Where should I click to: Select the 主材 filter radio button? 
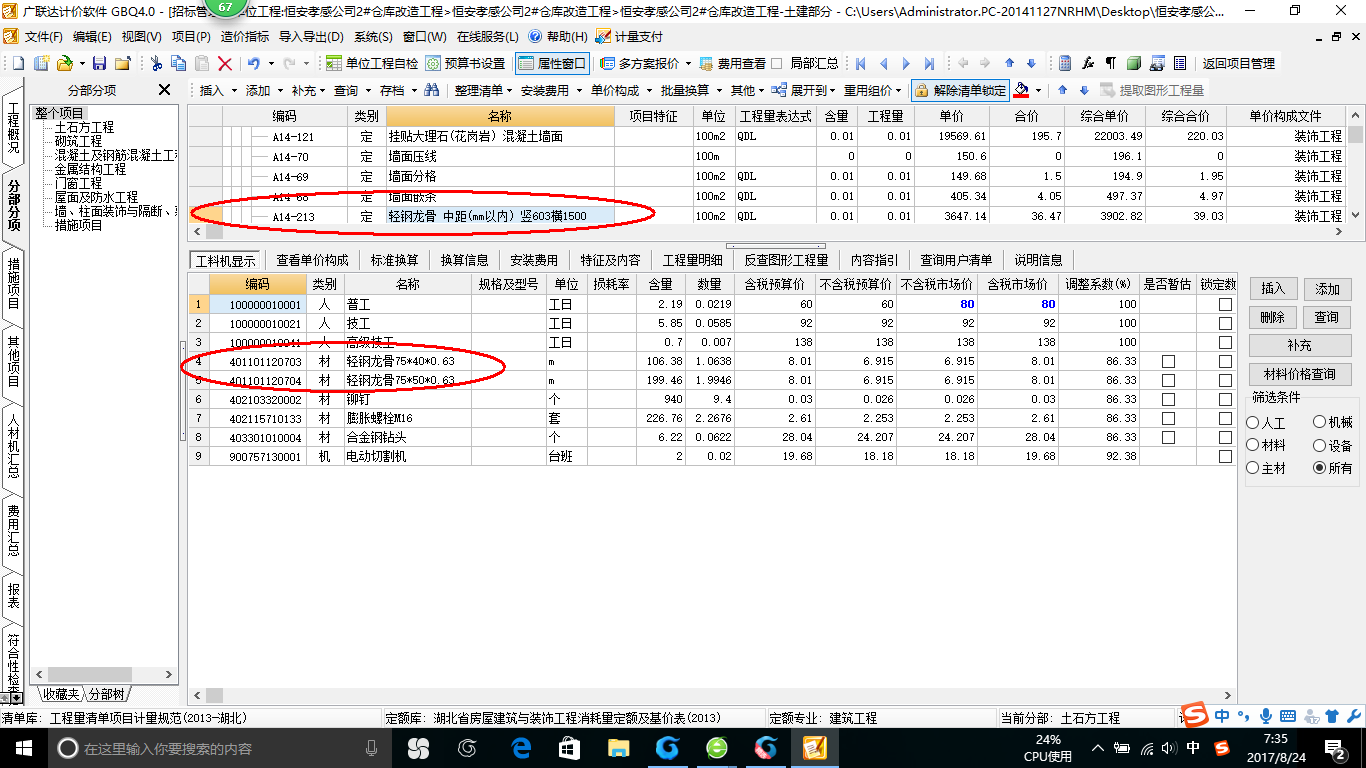1253,468
